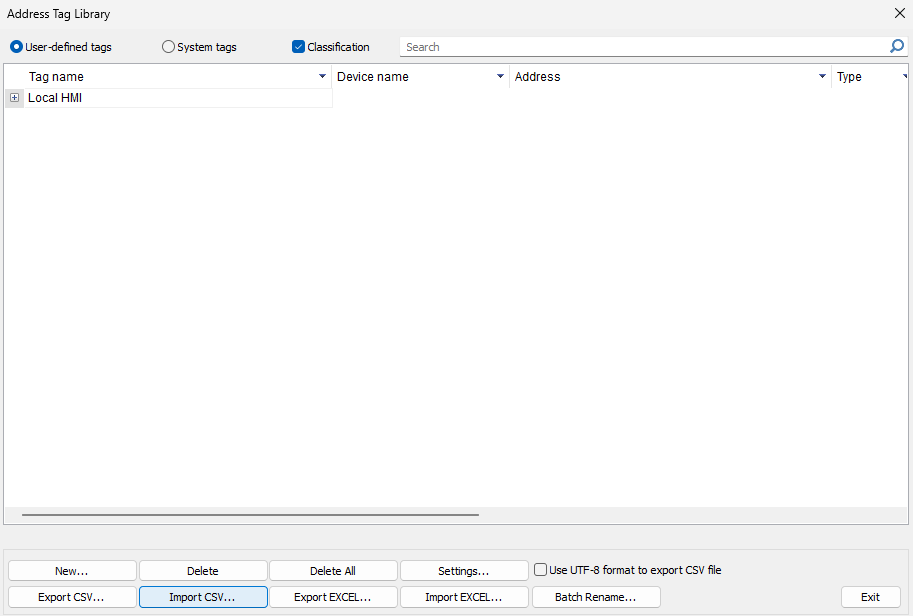Screen dimensions: 913x616
Task: Open the Settings... dialog
Action: click(464, 571)
